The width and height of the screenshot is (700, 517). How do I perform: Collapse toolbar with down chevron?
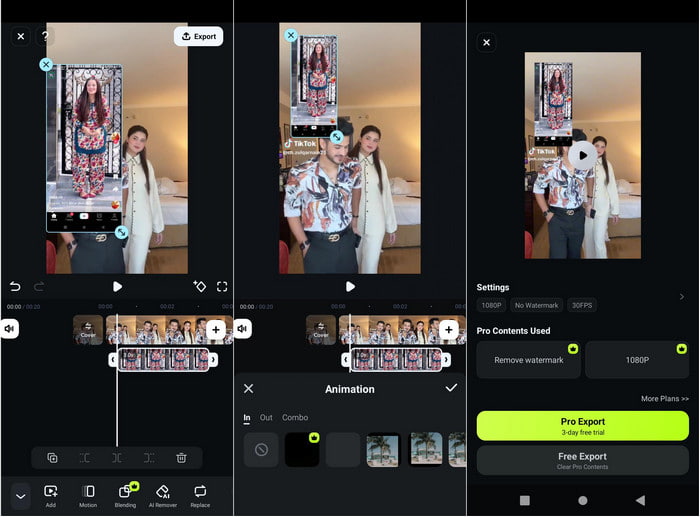click(21, 496)
